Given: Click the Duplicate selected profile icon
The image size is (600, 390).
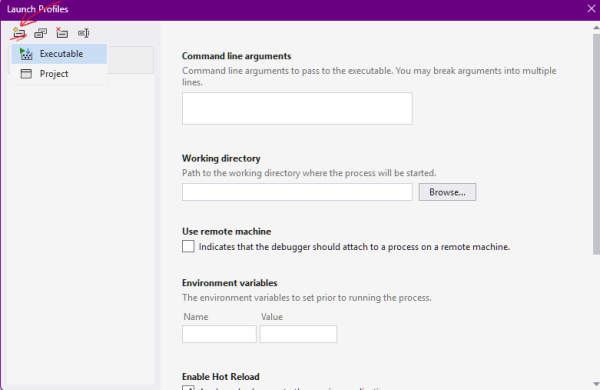Looking at the screenshot, I should click(41, 33).
